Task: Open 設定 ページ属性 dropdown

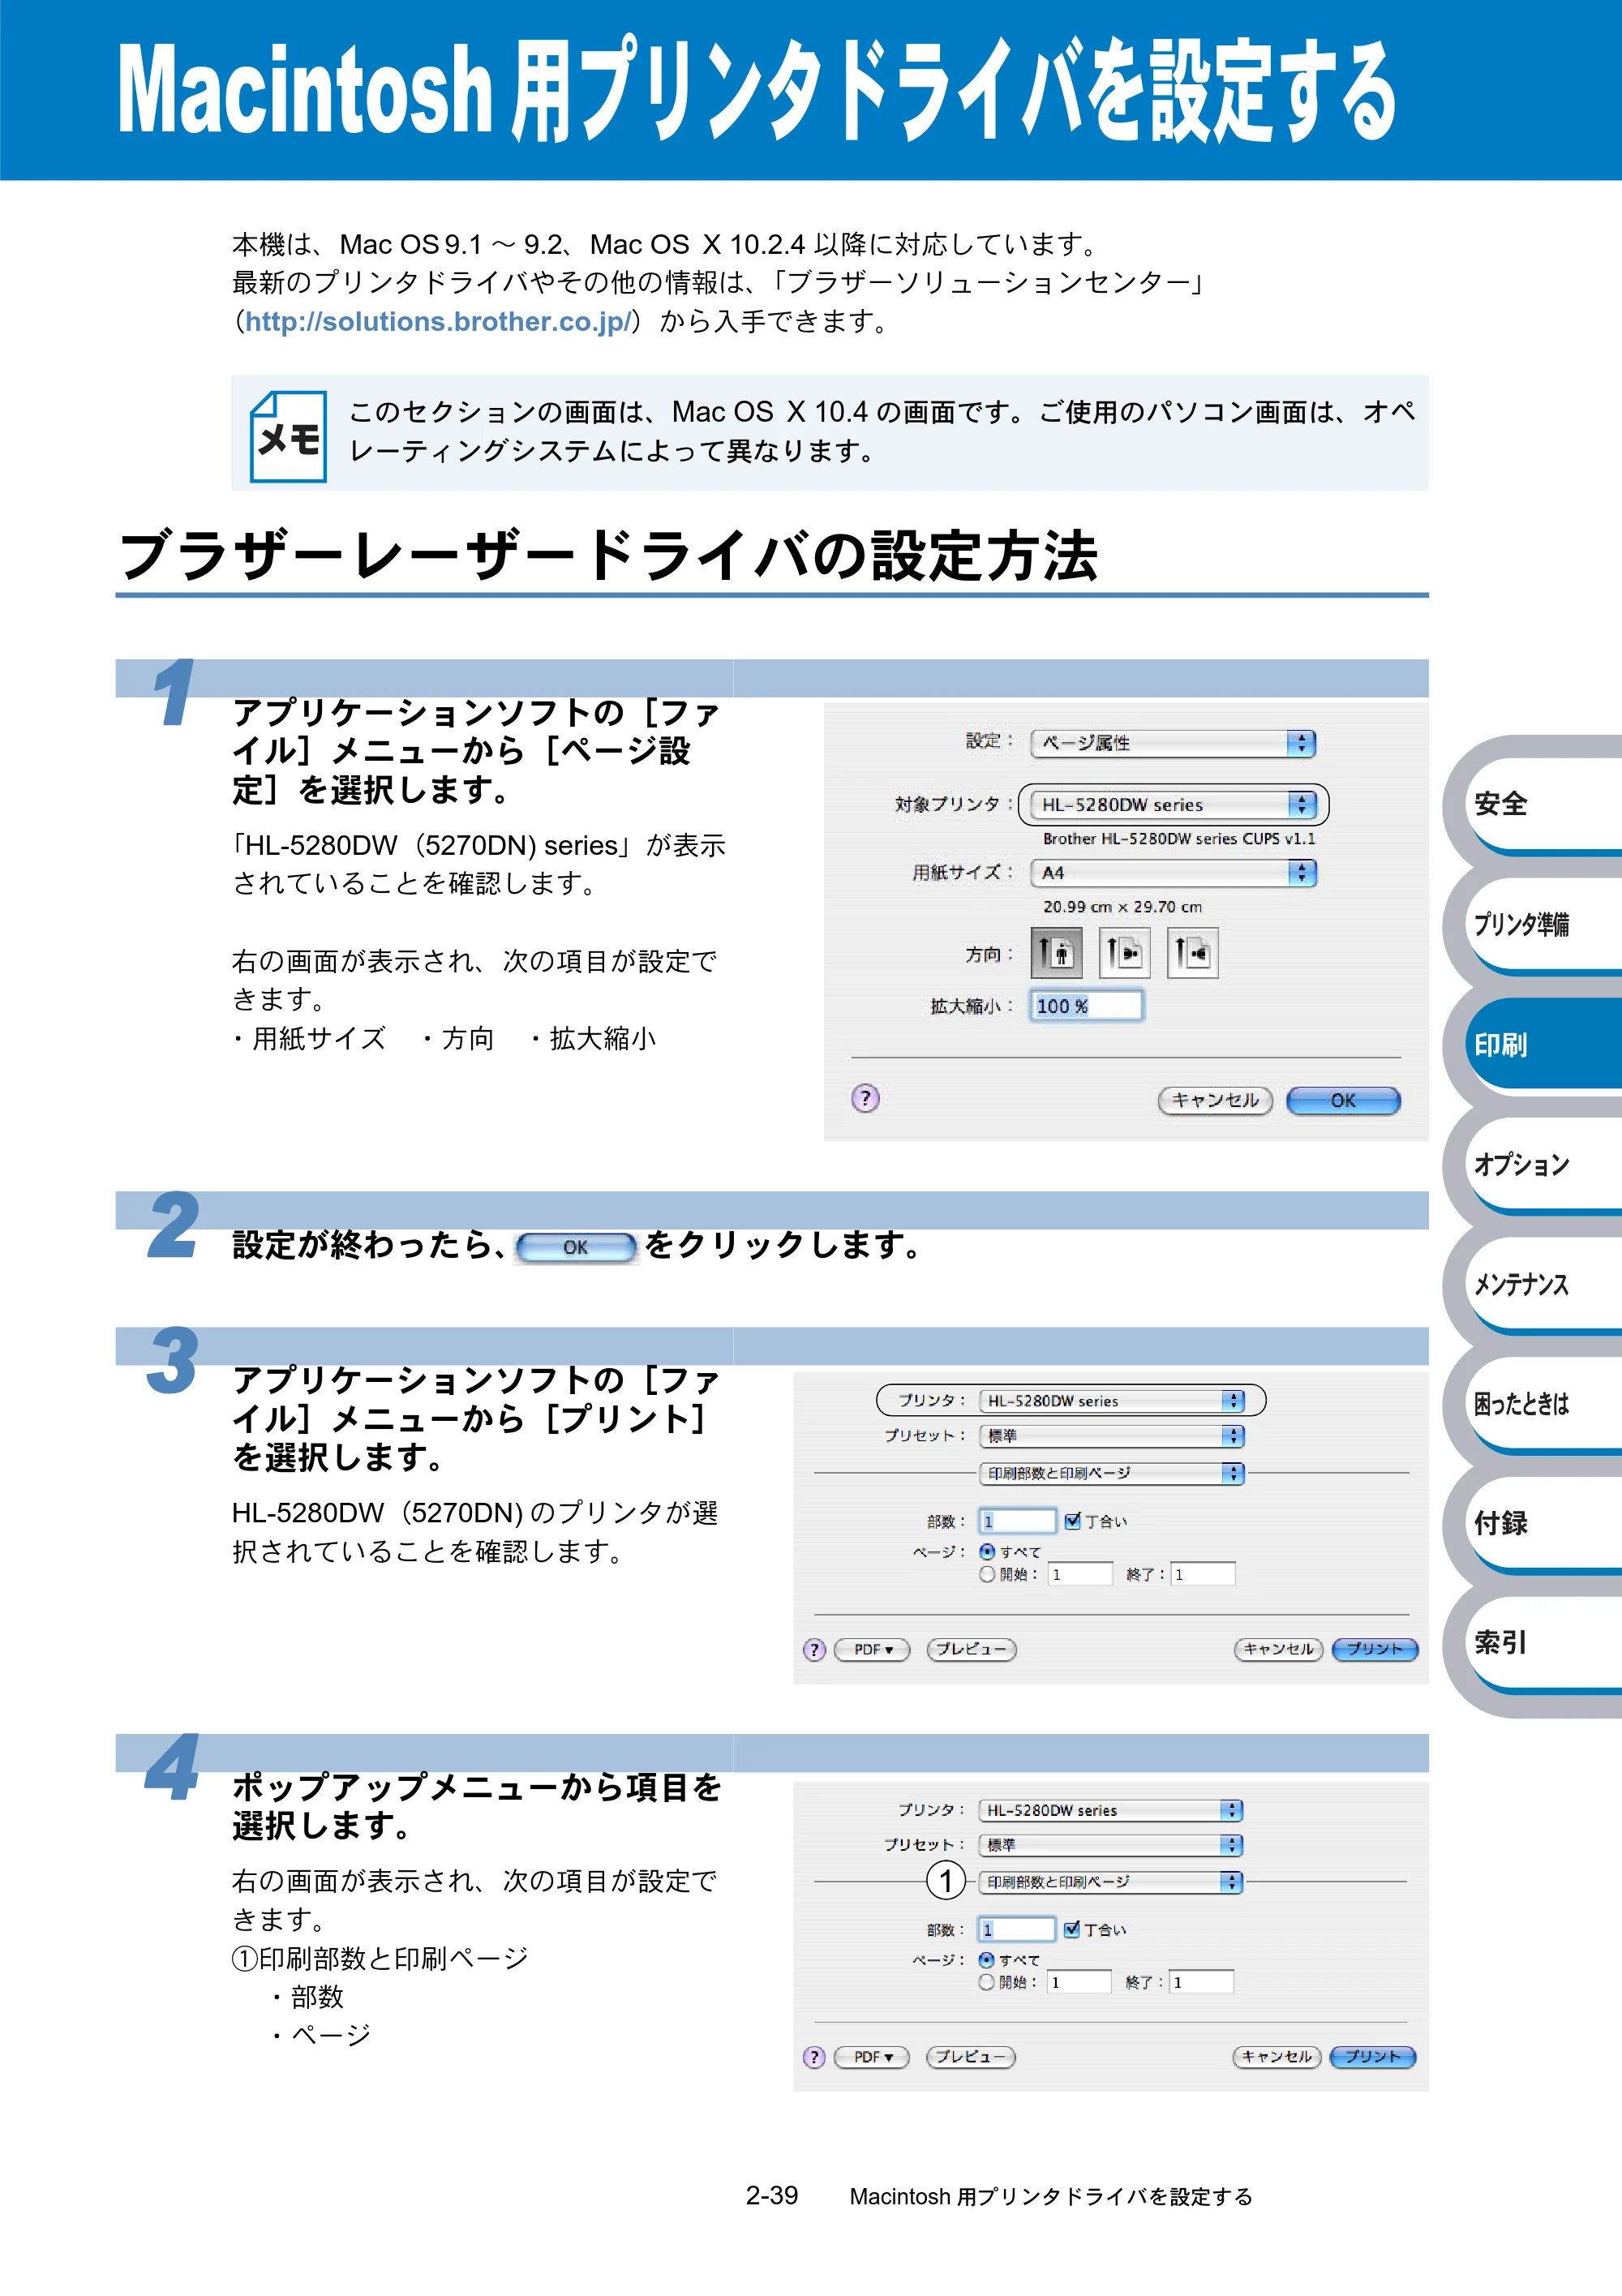Action: coord(1173,743)
